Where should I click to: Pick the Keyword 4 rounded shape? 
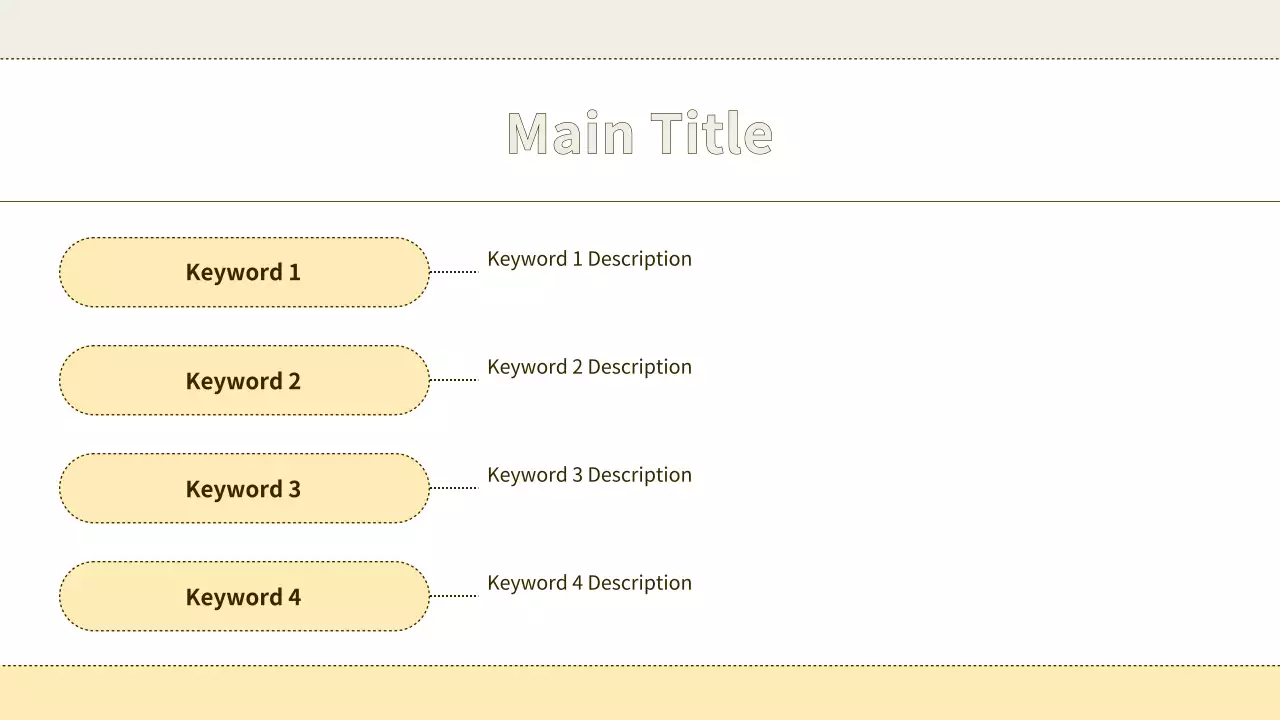(x=244, y=596)
